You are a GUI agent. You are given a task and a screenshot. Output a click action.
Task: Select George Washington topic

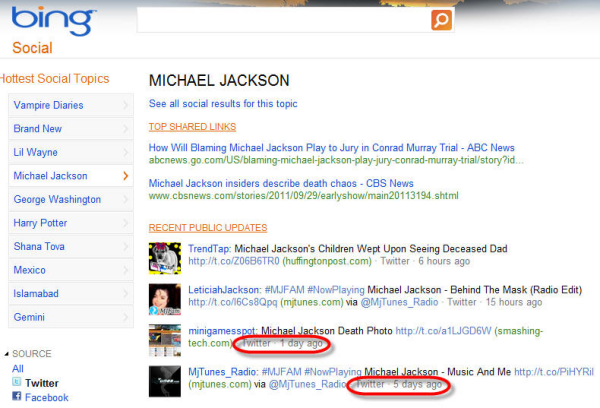pos(71,199)
